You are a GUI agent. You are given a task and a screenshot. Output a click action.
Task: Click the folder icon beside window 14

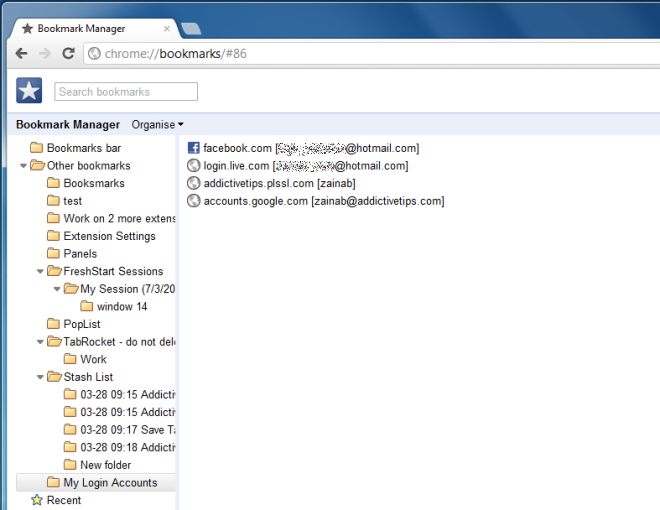pos(87,306)
